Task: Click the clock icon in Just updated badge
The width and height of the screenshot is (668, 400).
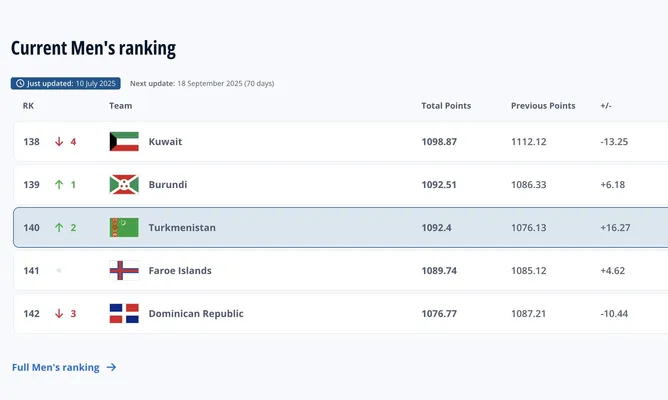Action: [x=20, y=83]
